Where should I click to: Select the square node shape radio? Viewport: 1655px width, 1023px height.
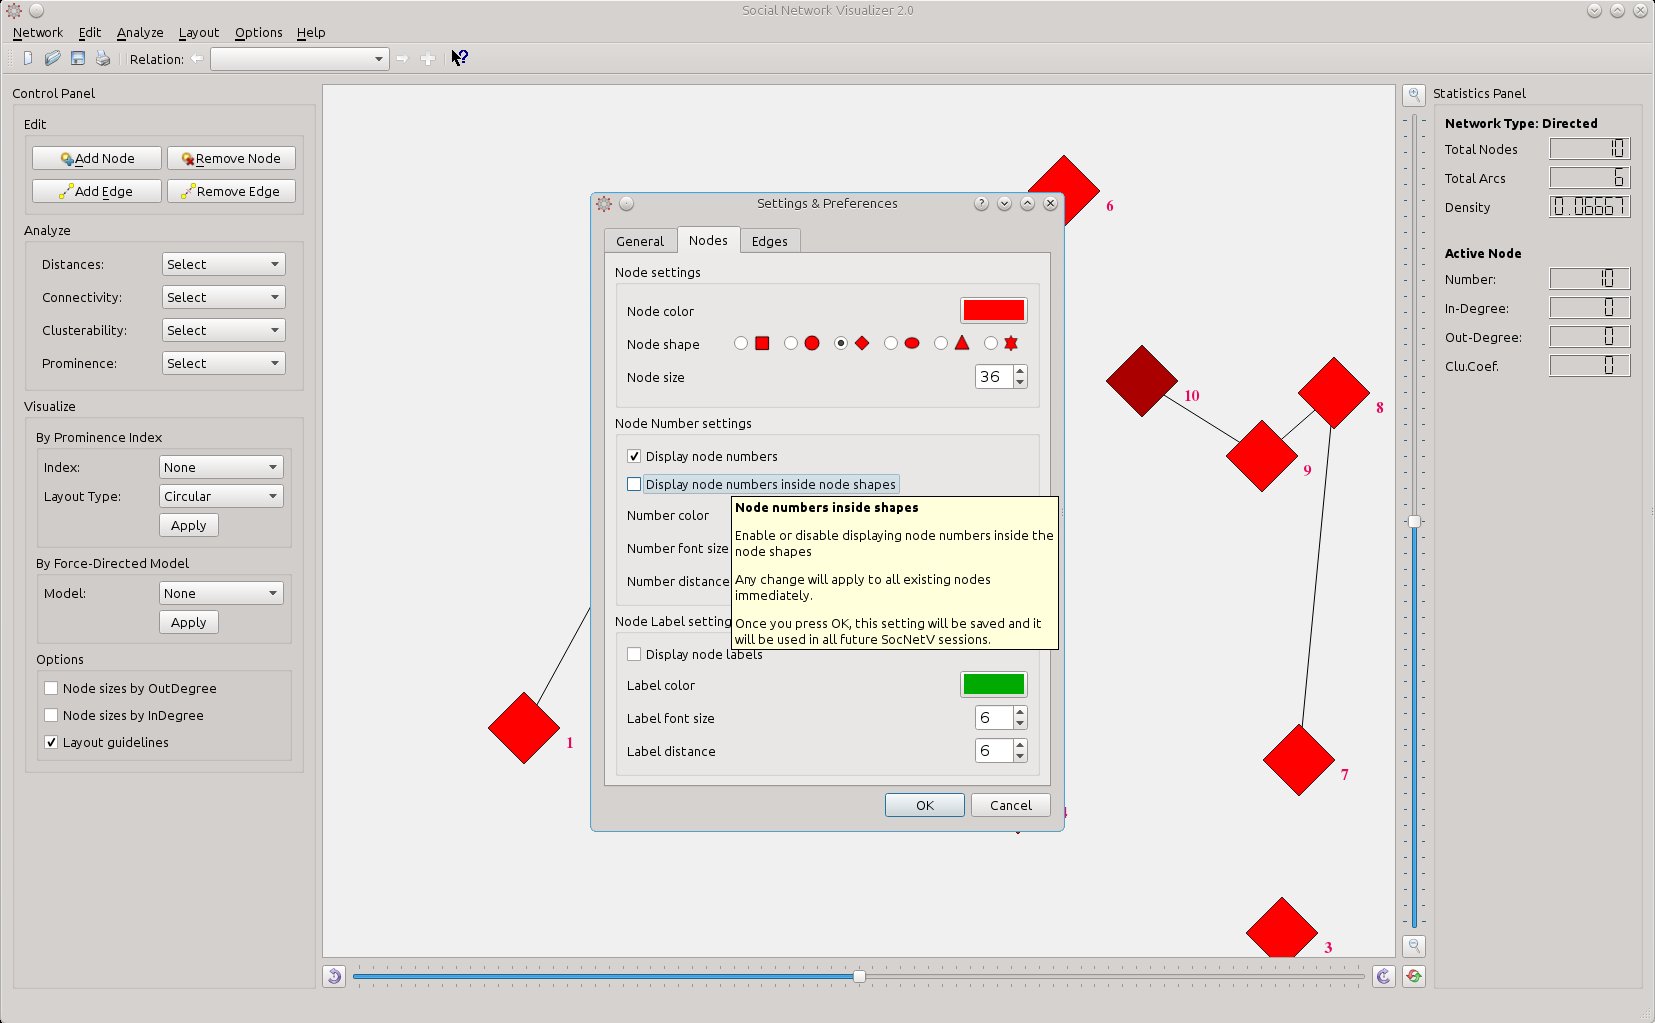click(741, 343)
